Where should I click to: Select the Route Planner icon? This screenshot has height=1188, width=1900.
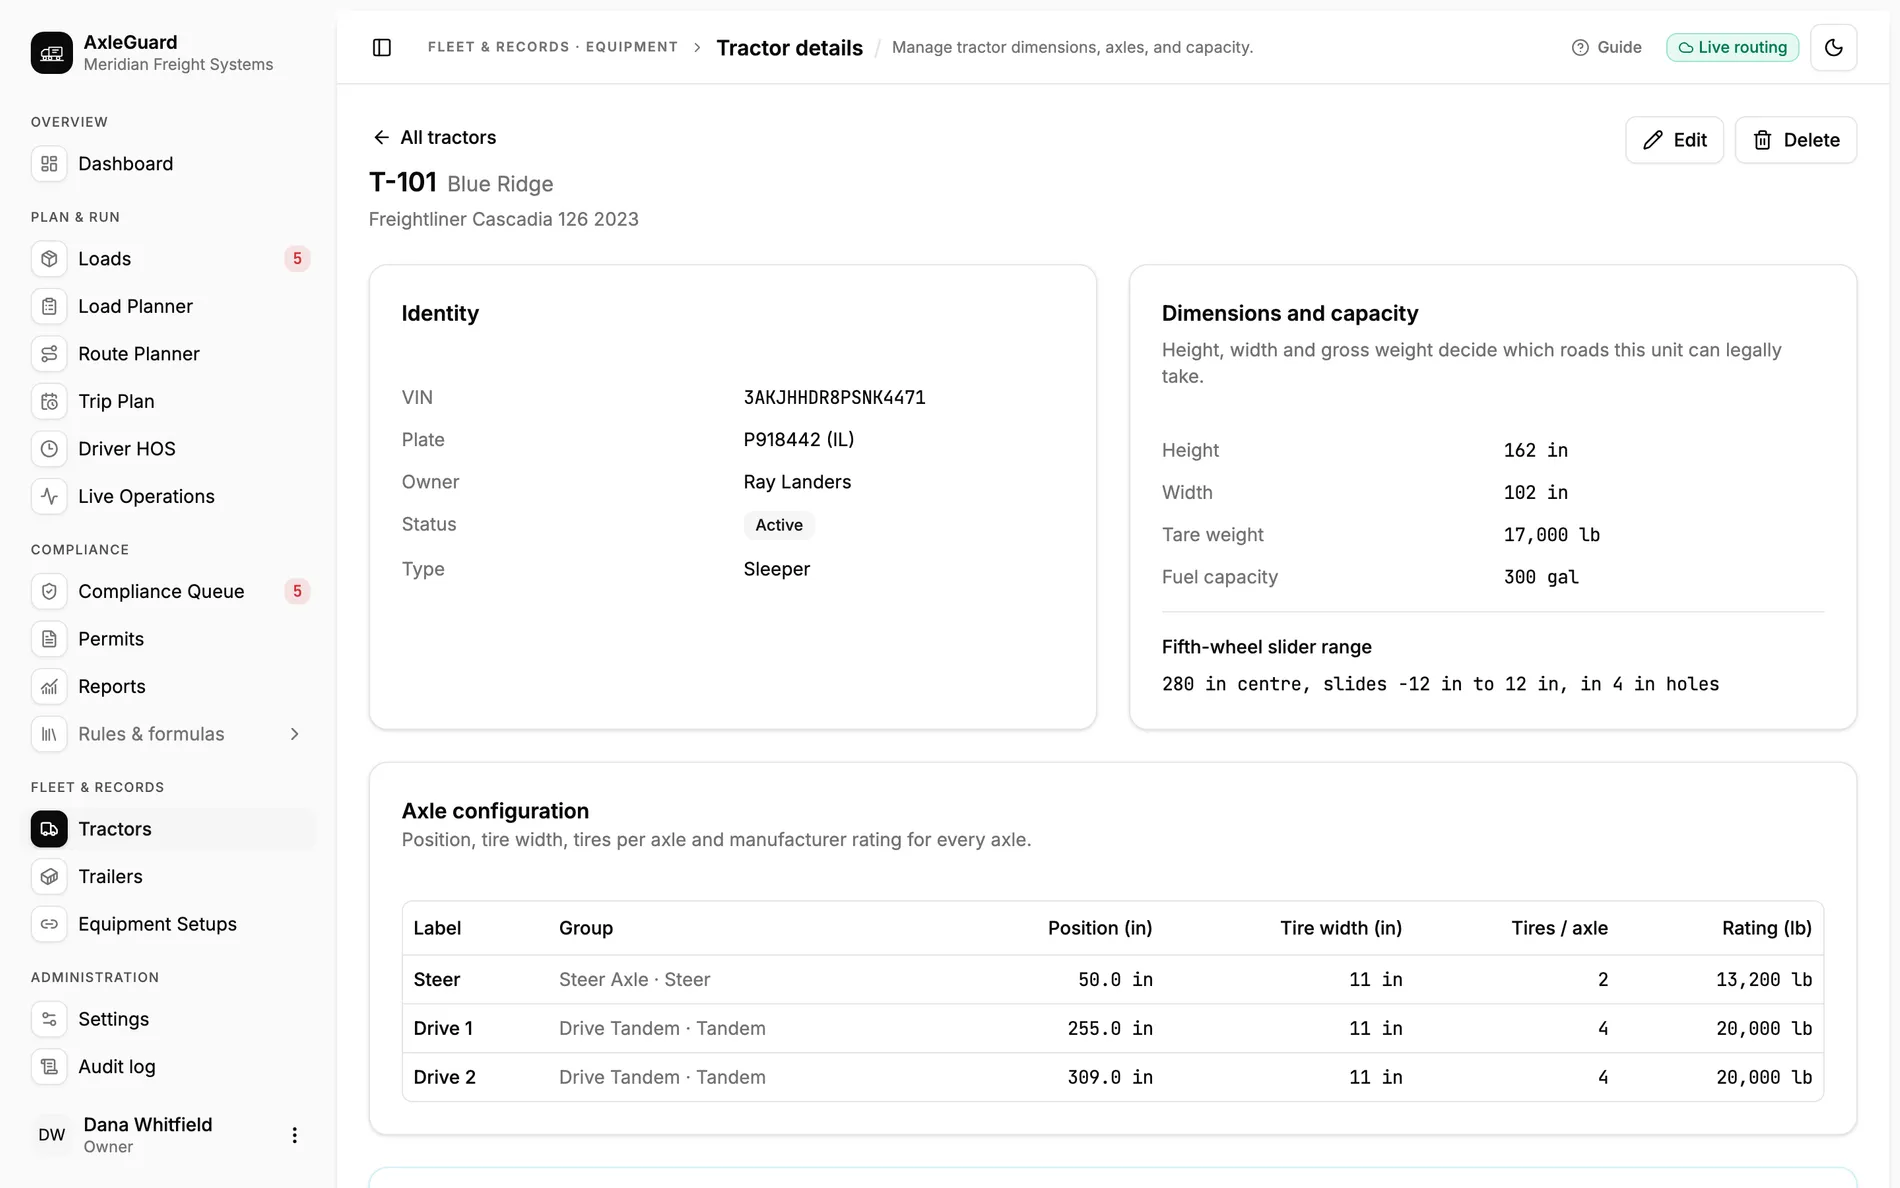point(49,354)
